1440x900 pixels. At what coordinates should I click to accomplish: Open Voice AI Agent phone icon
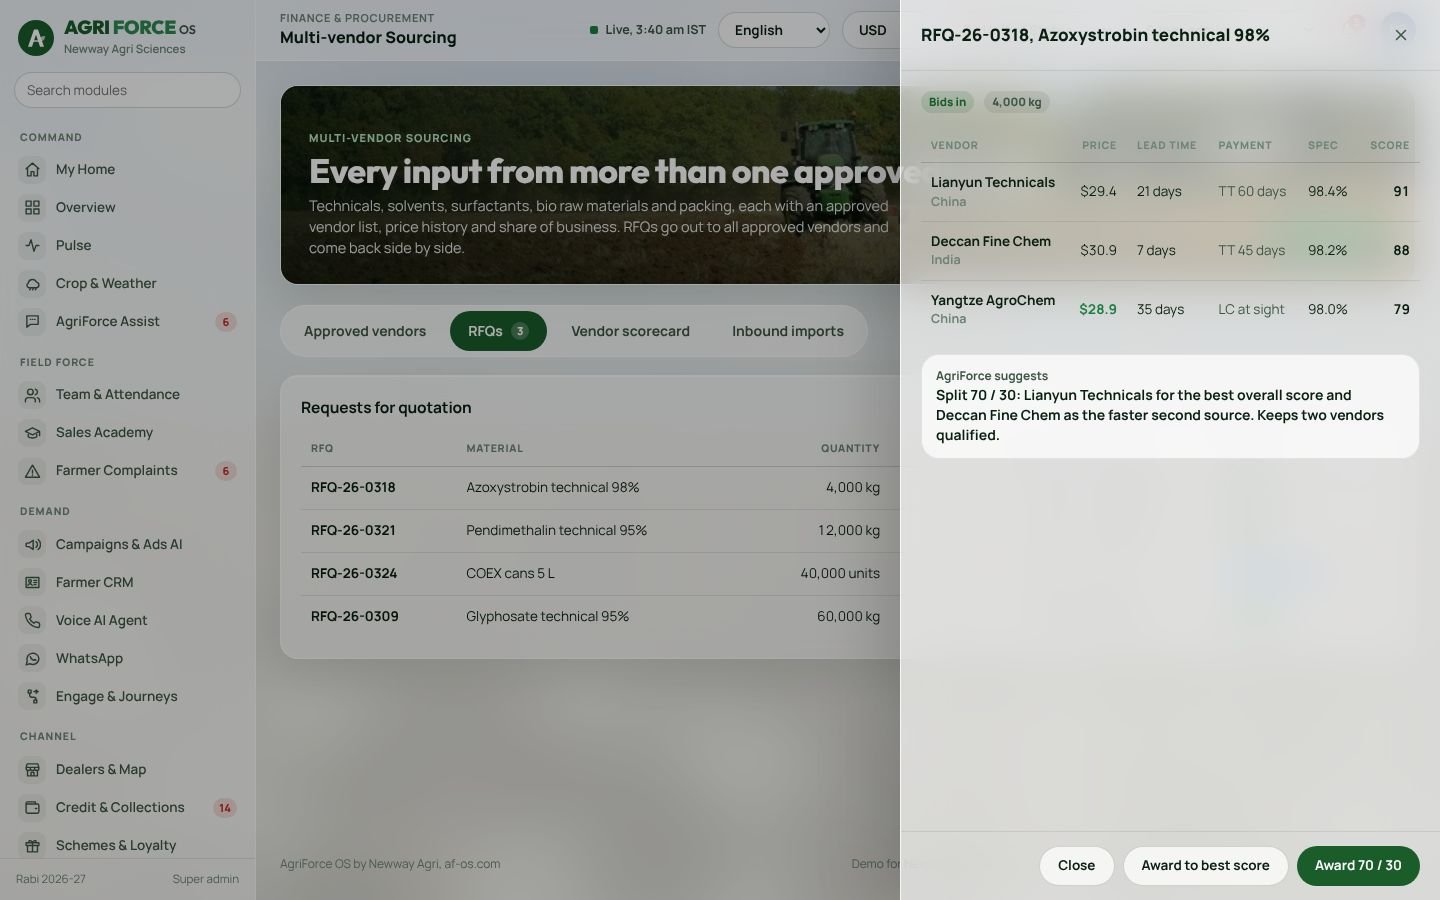33,621
